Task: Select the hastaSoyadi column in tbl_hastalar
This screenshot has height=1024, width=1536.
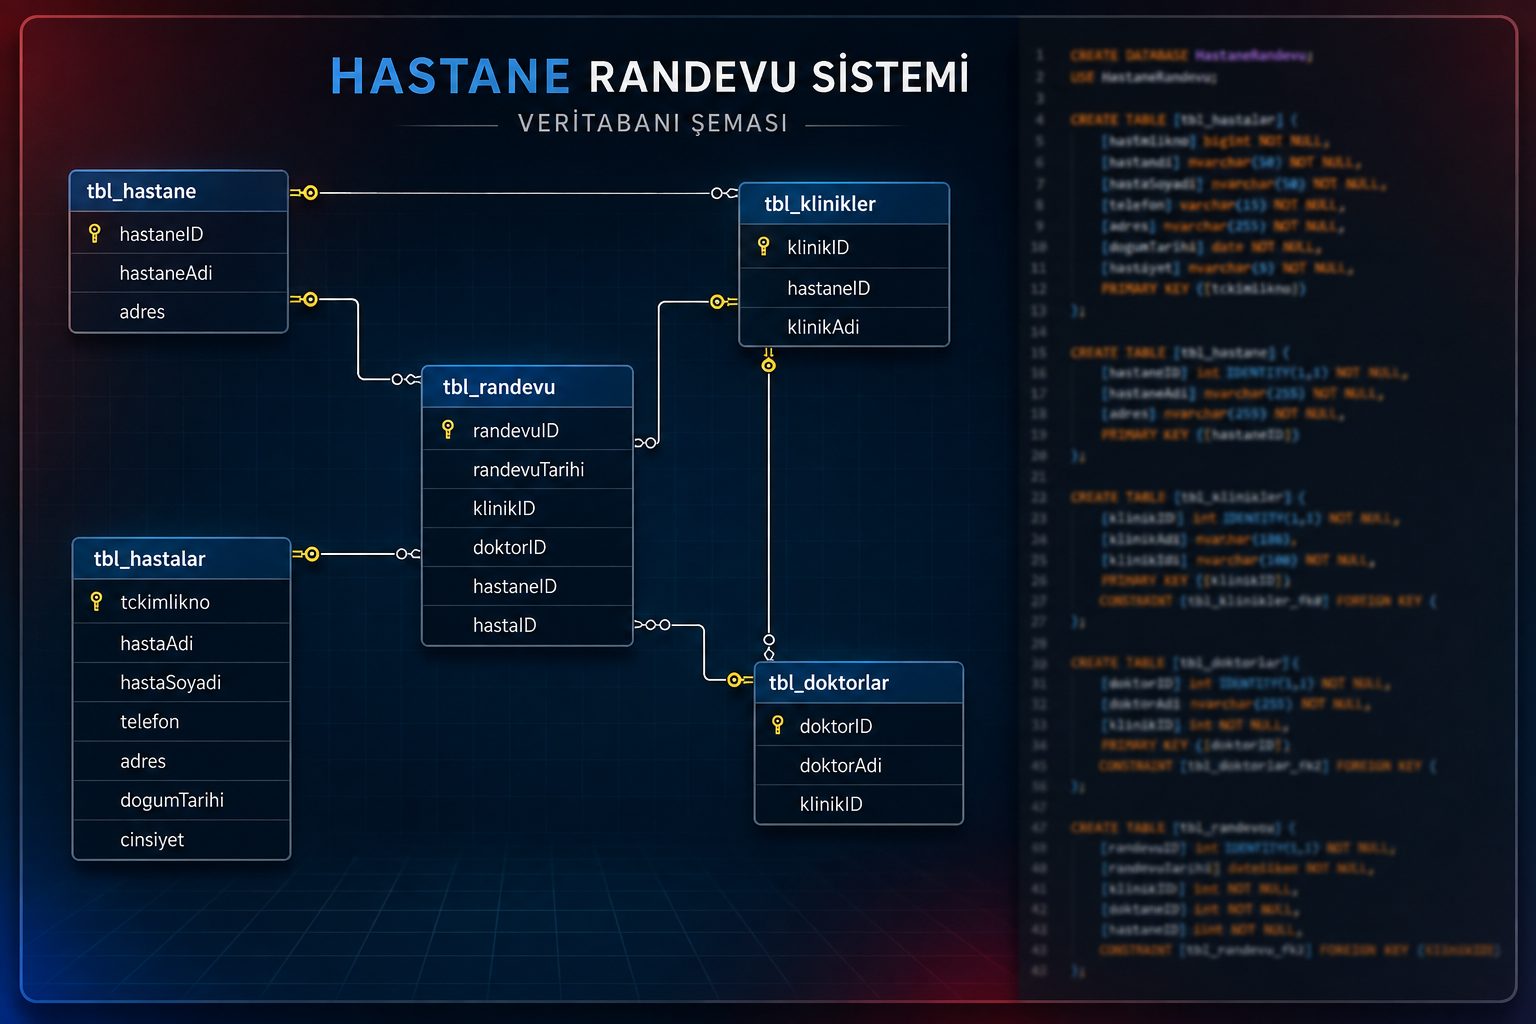Action: click(x=181, y=682)
